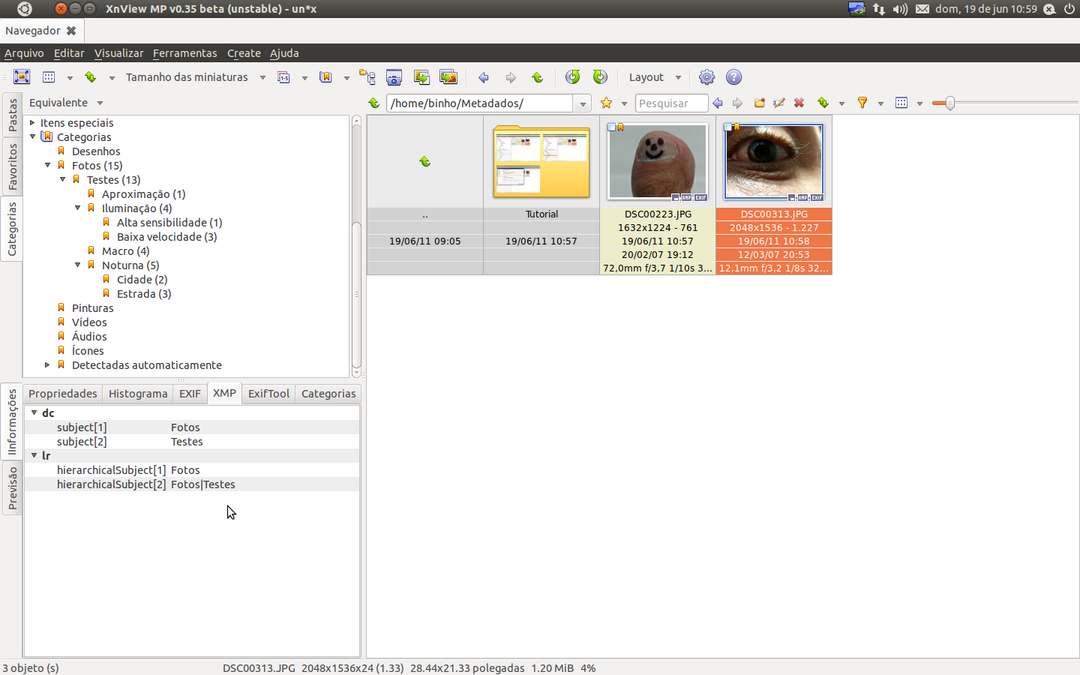The height and width of the screenshot is (675, 1080).
Task: Select Macro (4) category
Action: pos(125,251)
